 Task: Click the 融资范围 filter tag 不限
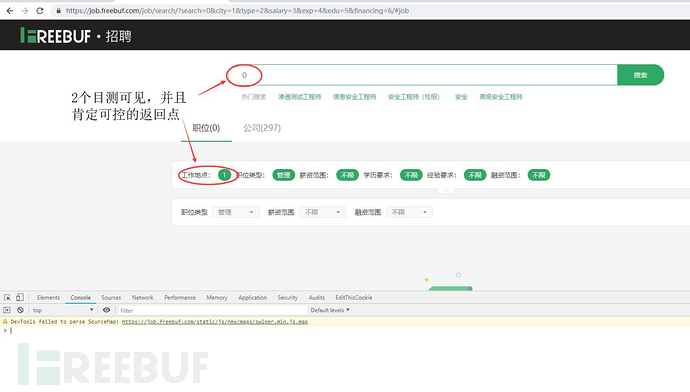539,175
